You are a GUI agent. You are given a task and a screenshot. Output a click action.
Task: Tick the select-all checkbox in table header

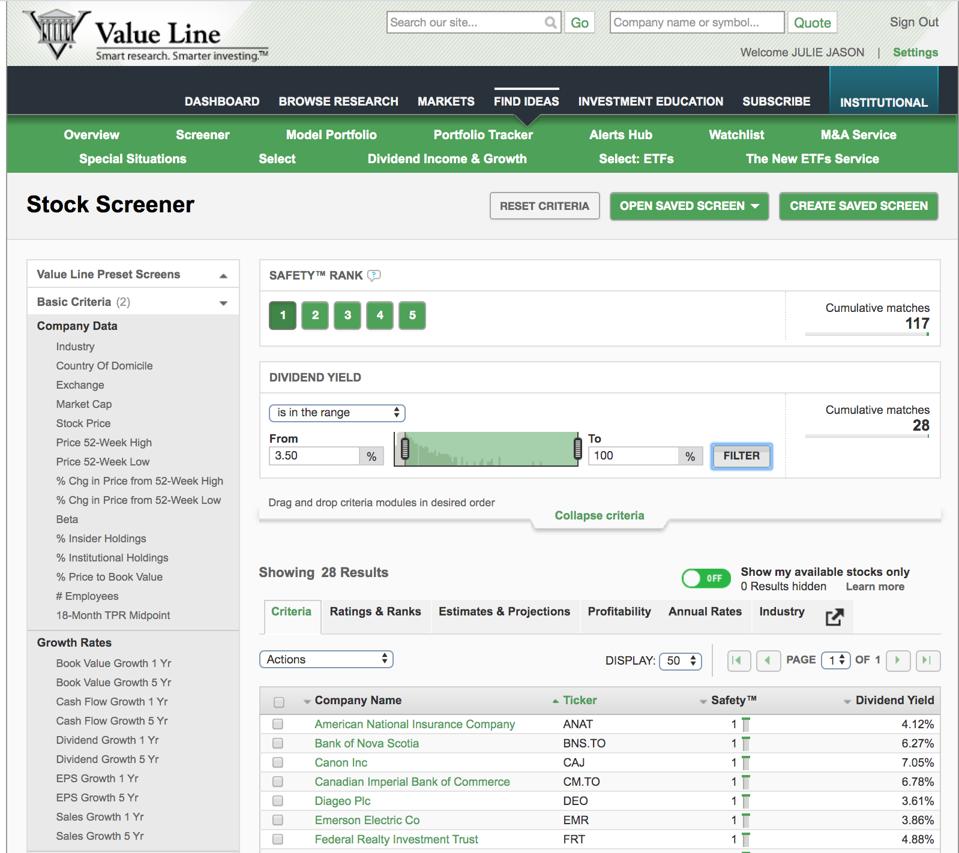278,702
